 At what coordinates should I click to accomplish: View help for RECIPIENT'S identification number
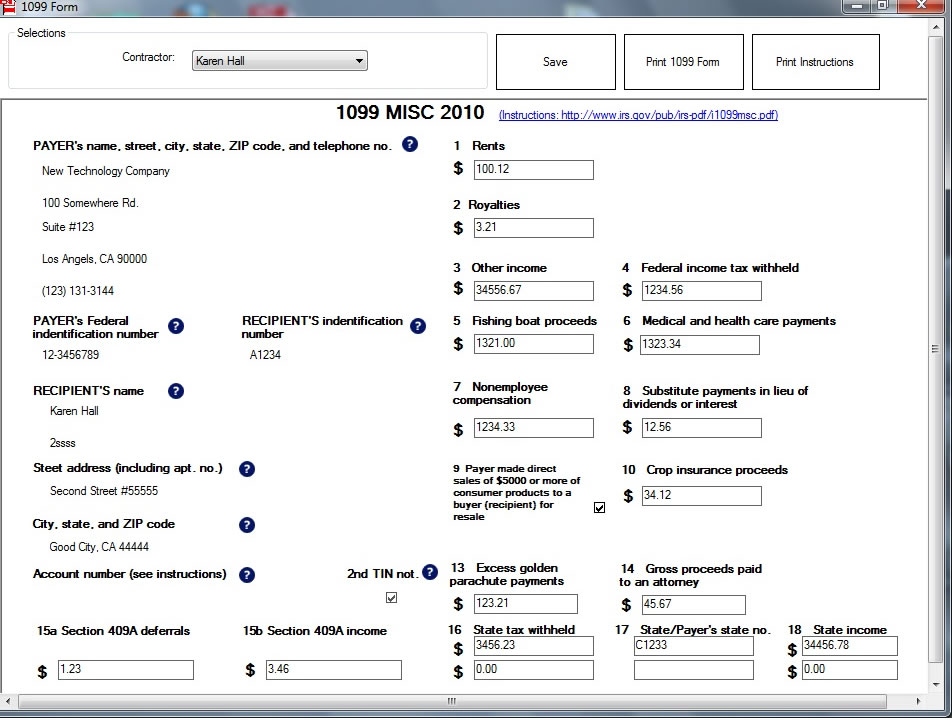418,326
